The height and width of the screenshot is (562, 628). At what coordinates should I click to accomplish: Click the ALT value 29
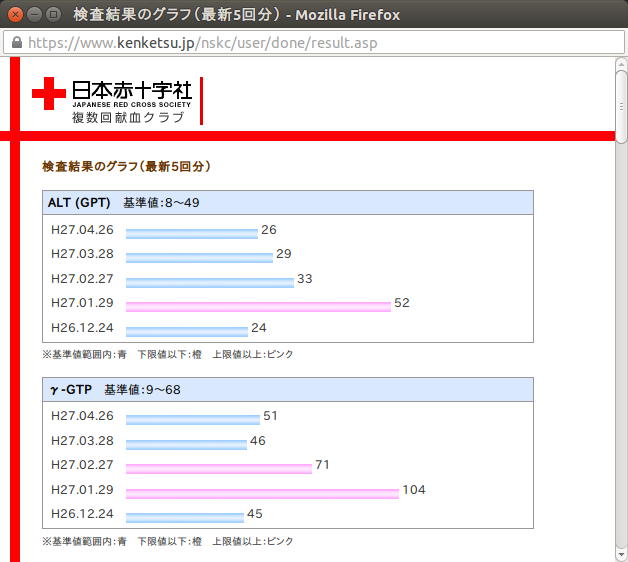tap(284, 254)
